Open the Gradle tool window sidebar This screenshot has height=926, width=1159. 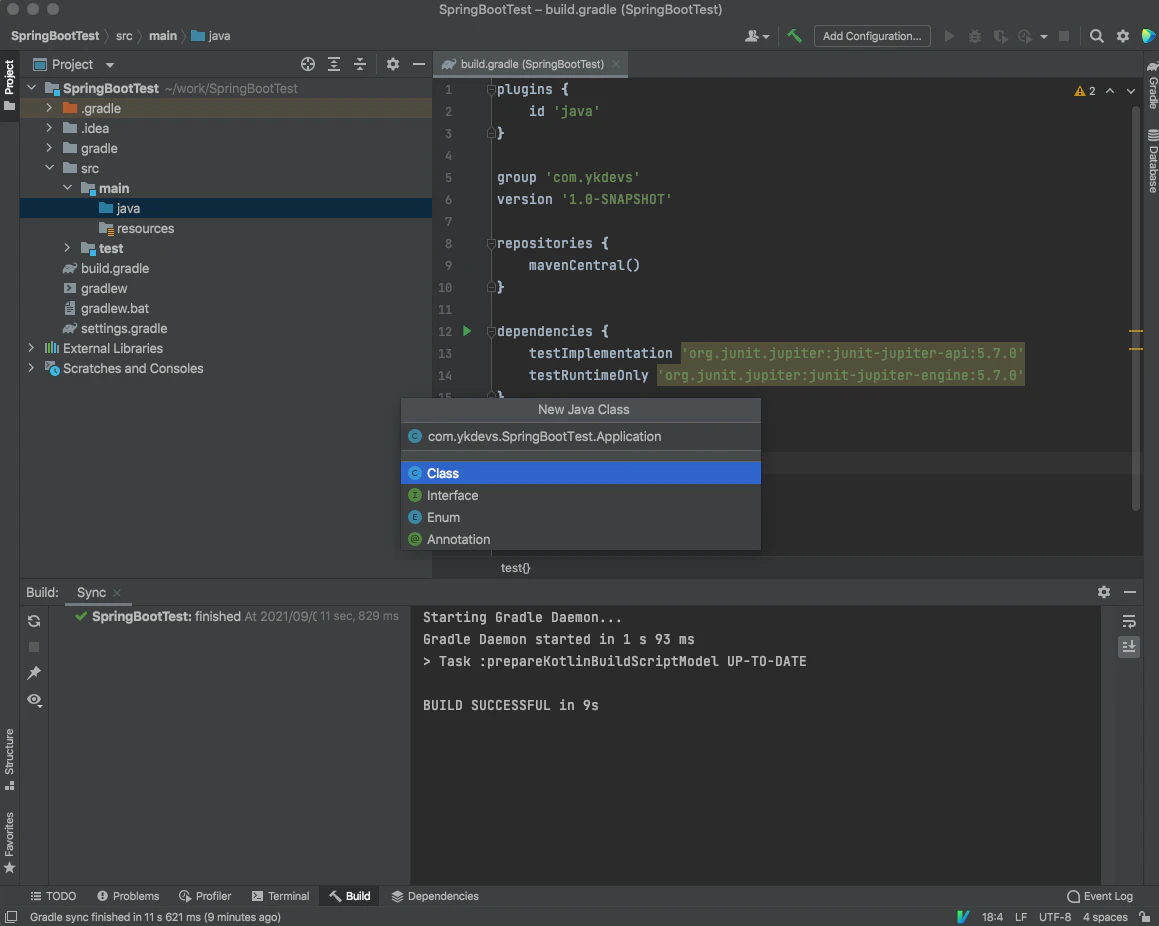1152,86
